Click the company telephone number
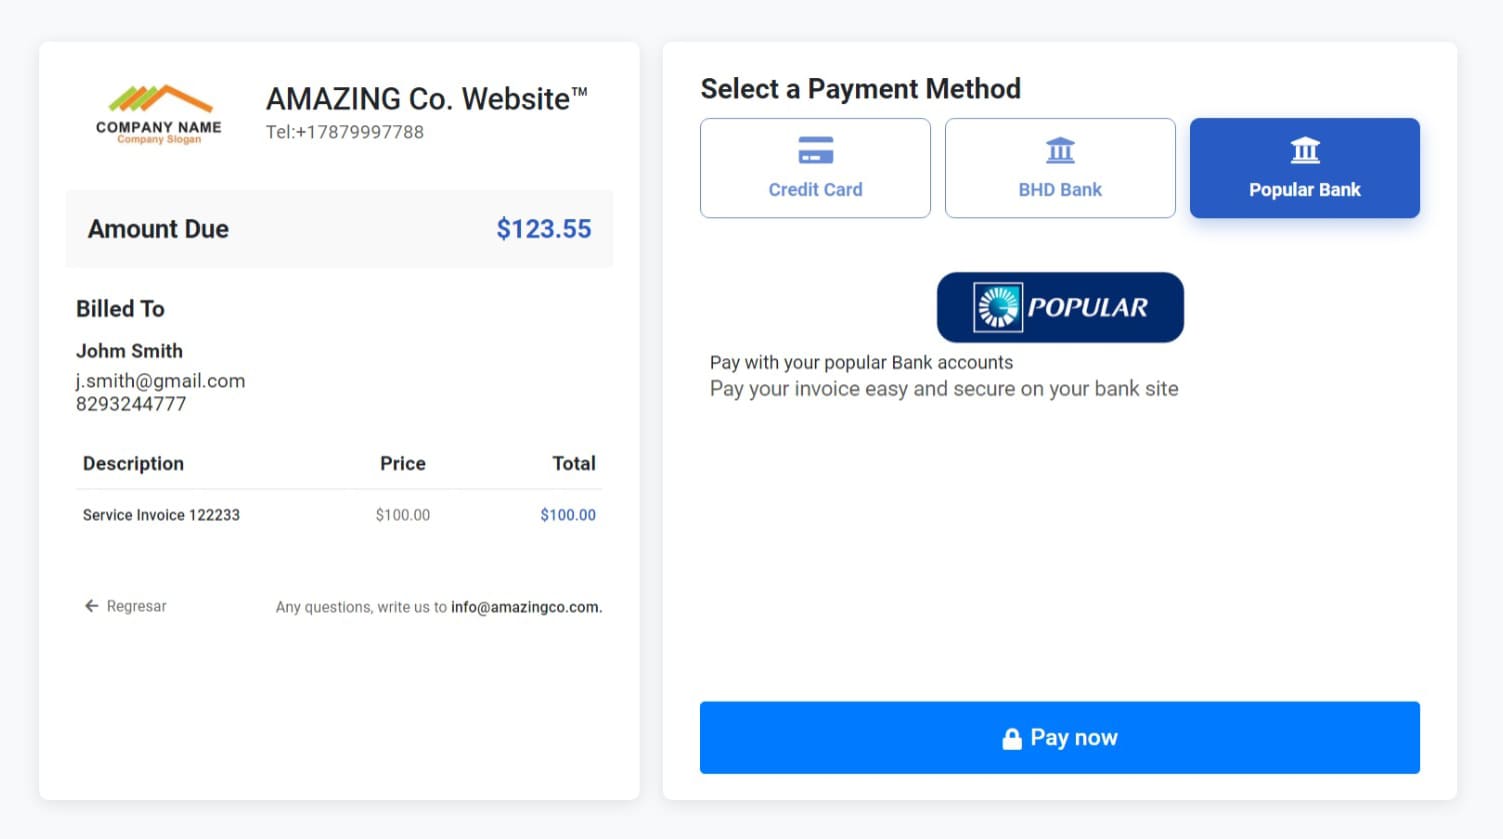This screenshot has width=1503, height=839. (x=345, y=132)
